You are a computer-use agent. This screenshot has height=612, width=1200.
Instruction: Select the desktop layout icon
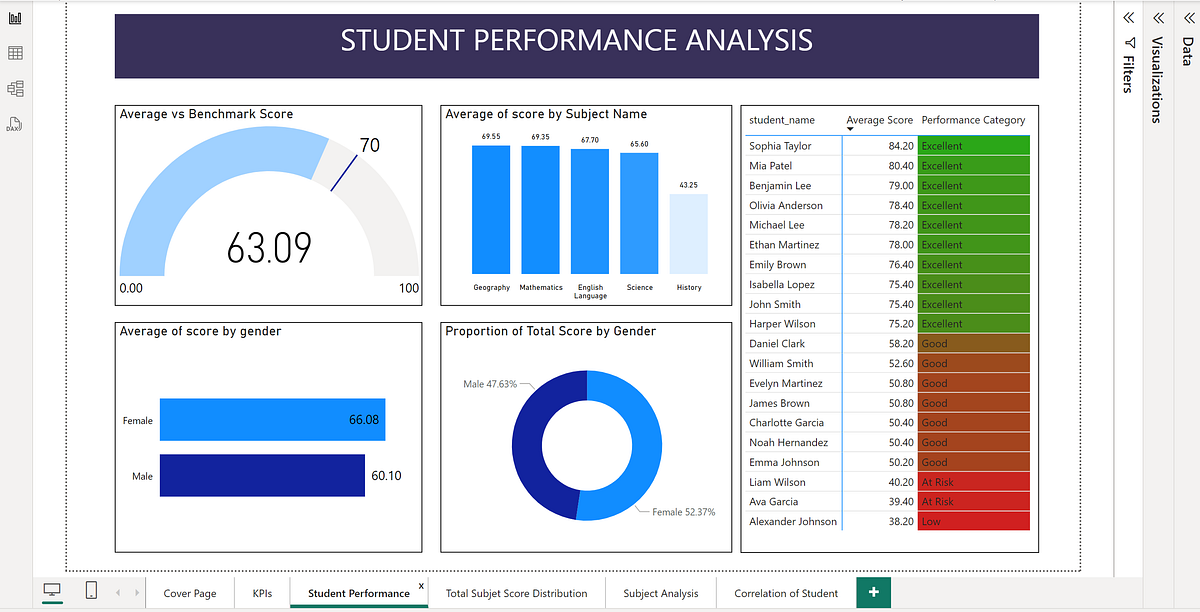(x=52, y=591)
